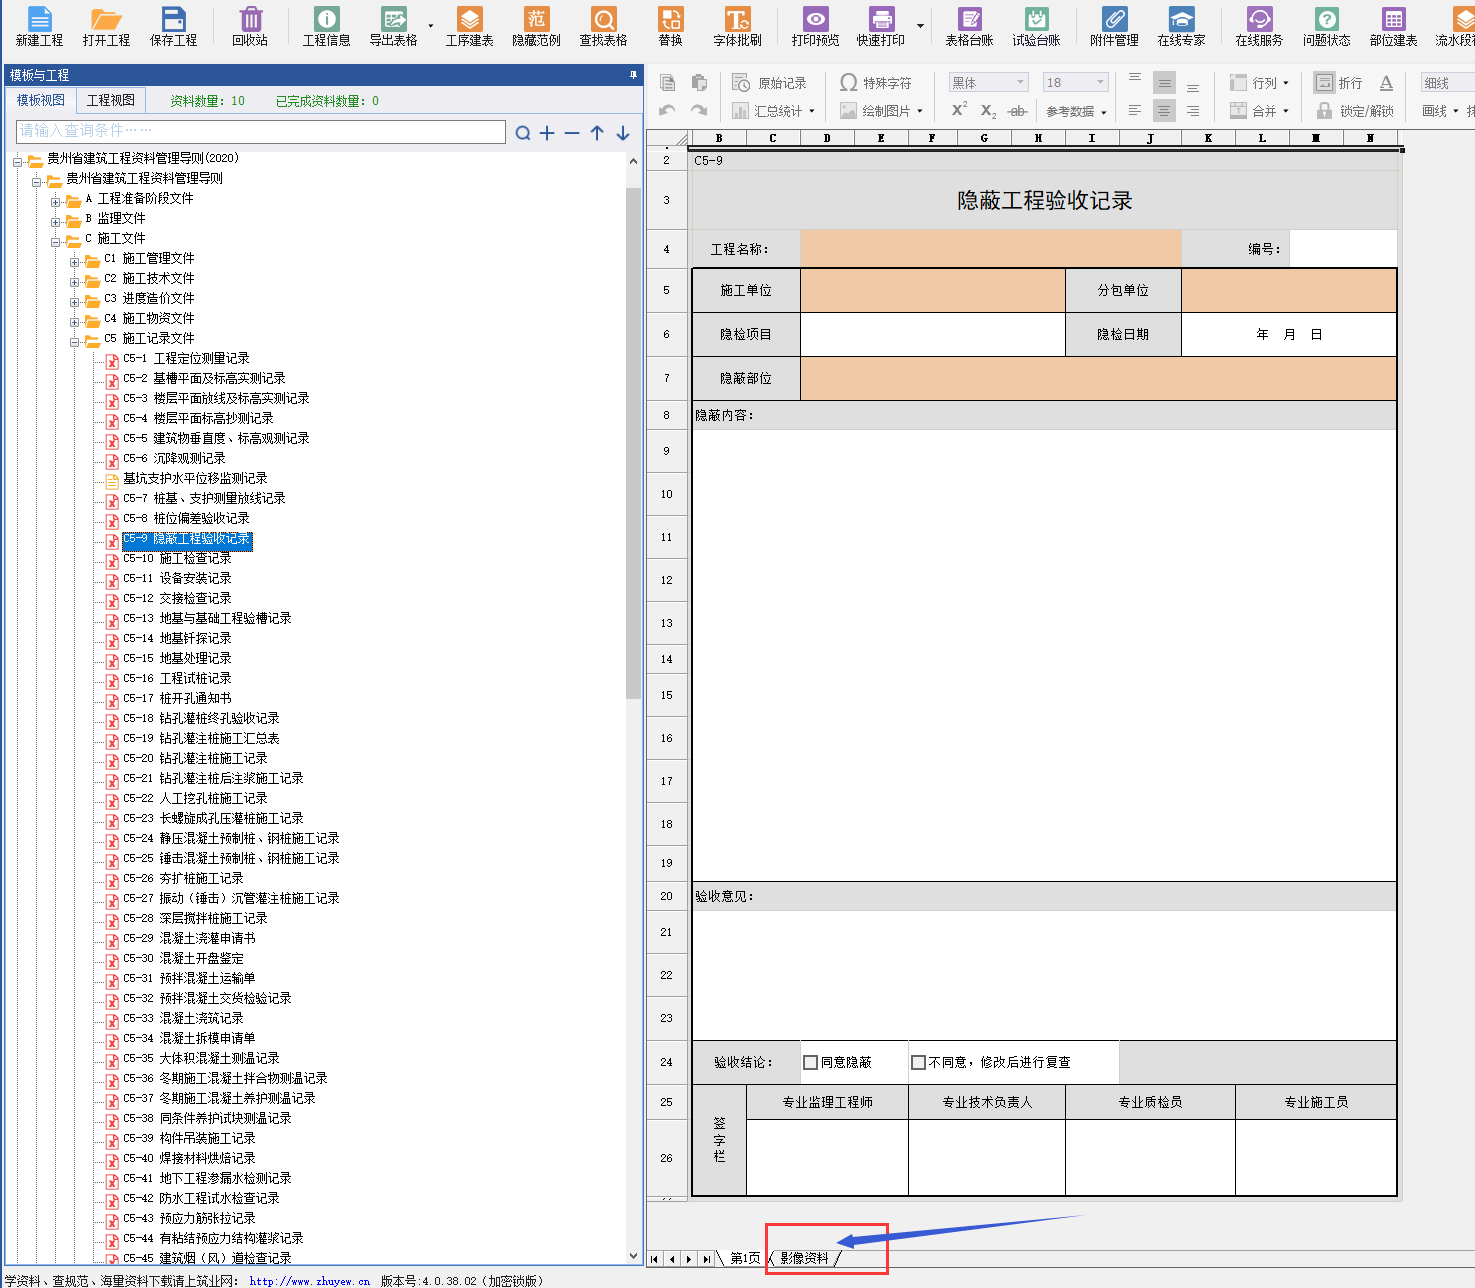This screenshot has width=1475, height=1288.
Task: Open the zhuyew.cn link in status bar
Action: 309,1281
